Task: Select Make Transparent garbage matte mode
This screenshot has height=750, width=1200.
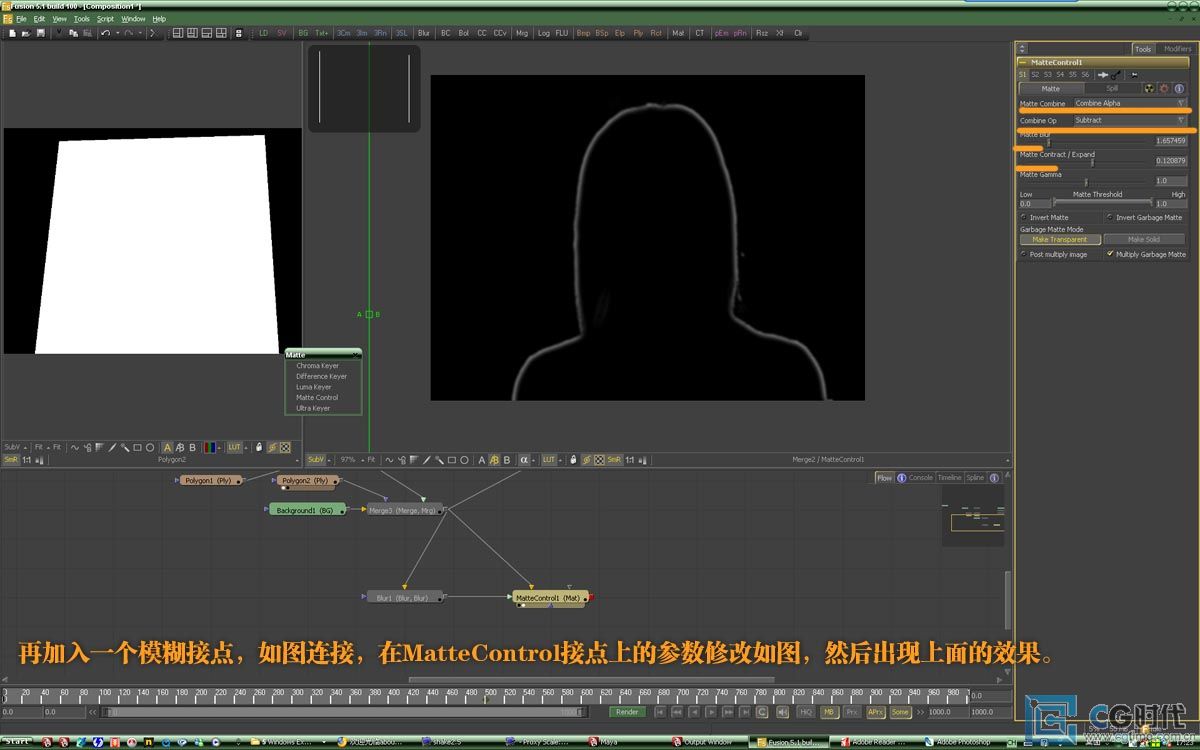Action: click(x=1060, y=239)
